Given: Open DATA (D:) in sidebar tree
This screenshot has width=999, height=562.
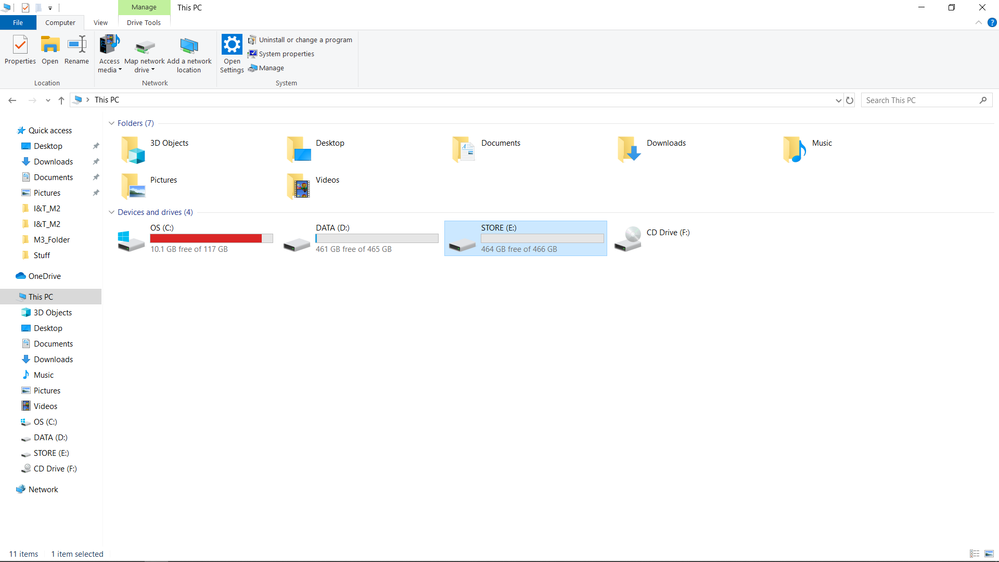Looking at the screenshot, I should [x=45, y=437].
